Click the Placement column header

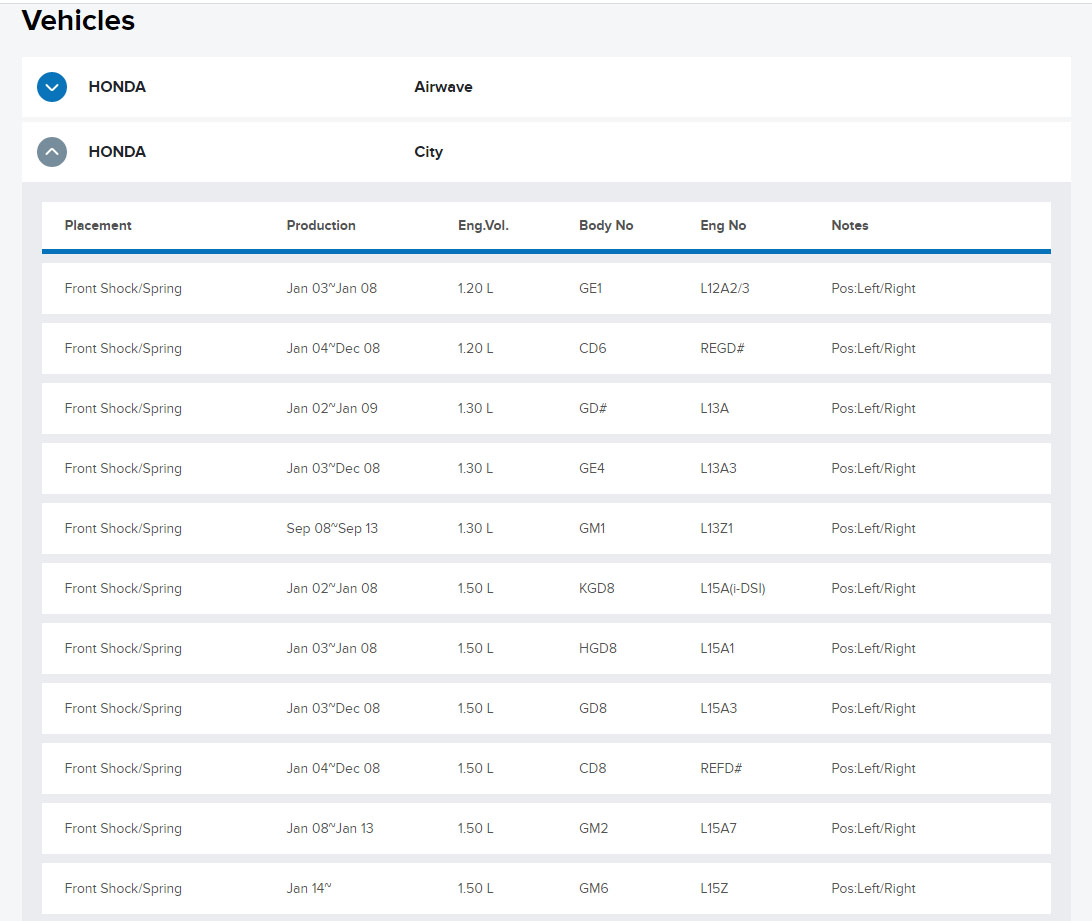98,225
